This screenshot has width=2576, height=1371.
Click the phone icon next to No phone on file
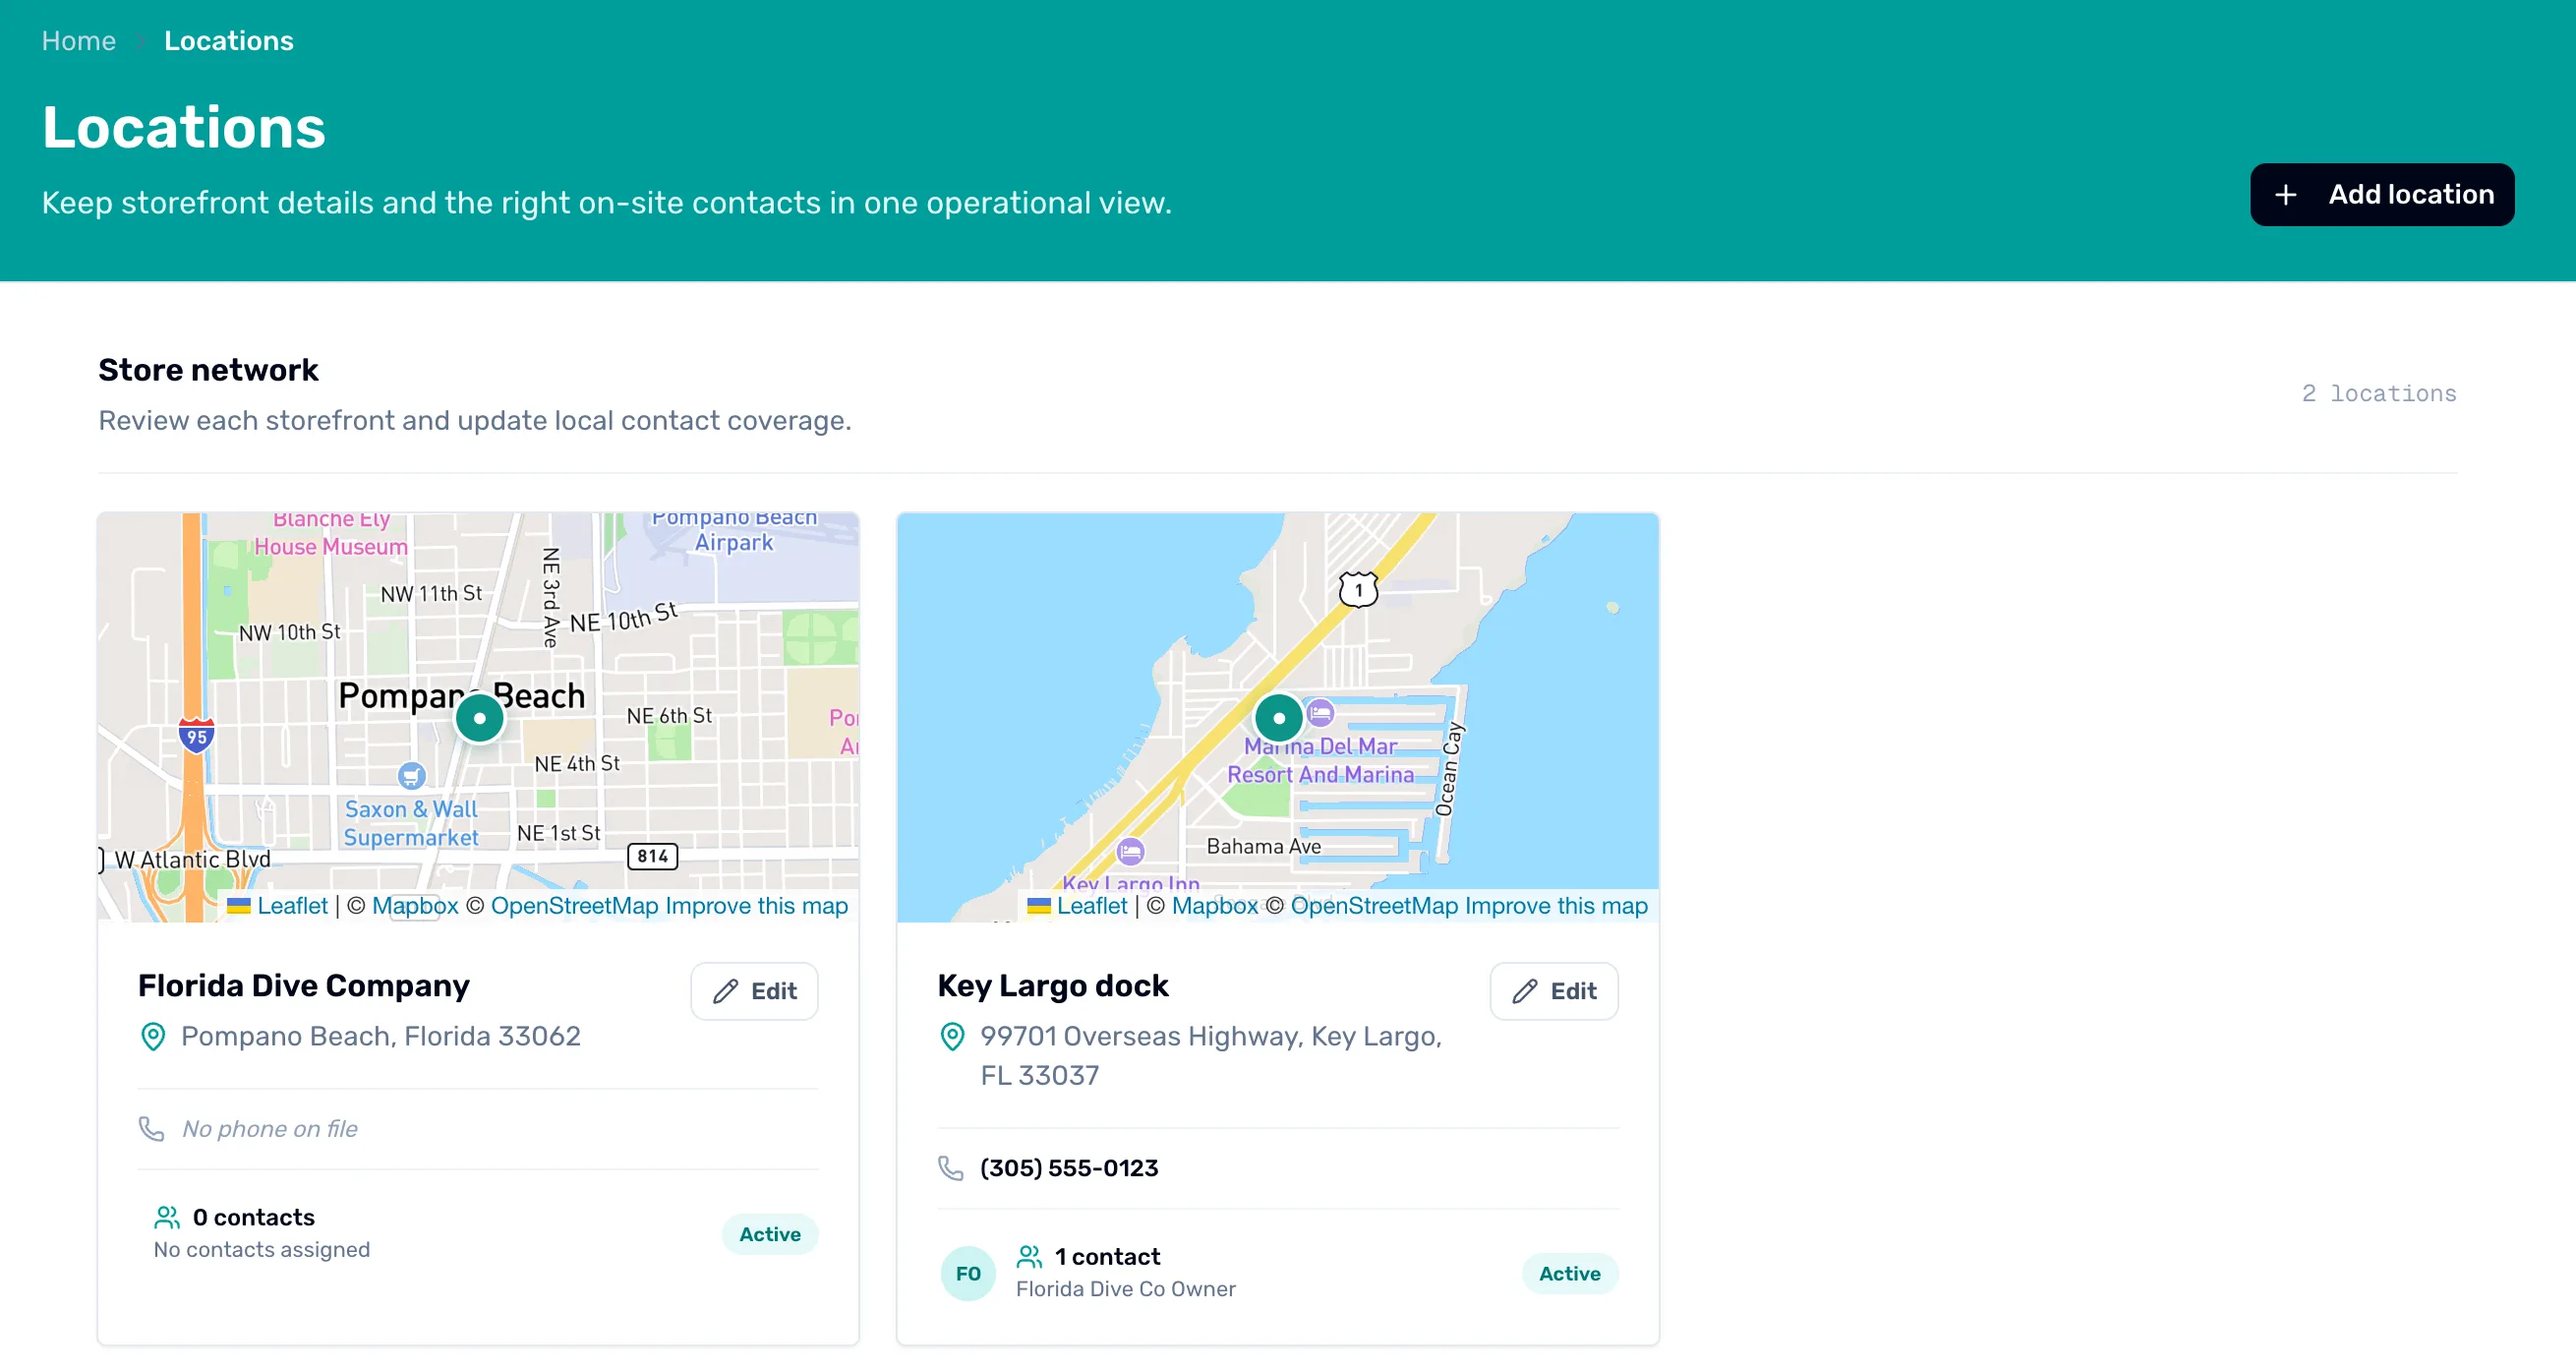pos(151,1129)
